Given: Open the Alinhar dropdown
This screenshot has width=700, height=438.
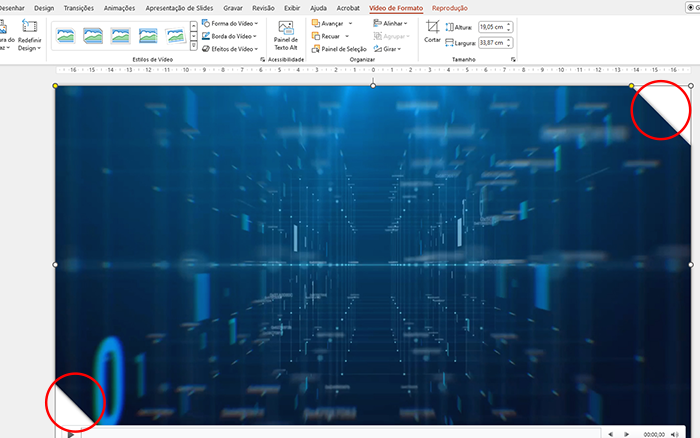Looking at the screenshot, I should [x=387, y=22].
